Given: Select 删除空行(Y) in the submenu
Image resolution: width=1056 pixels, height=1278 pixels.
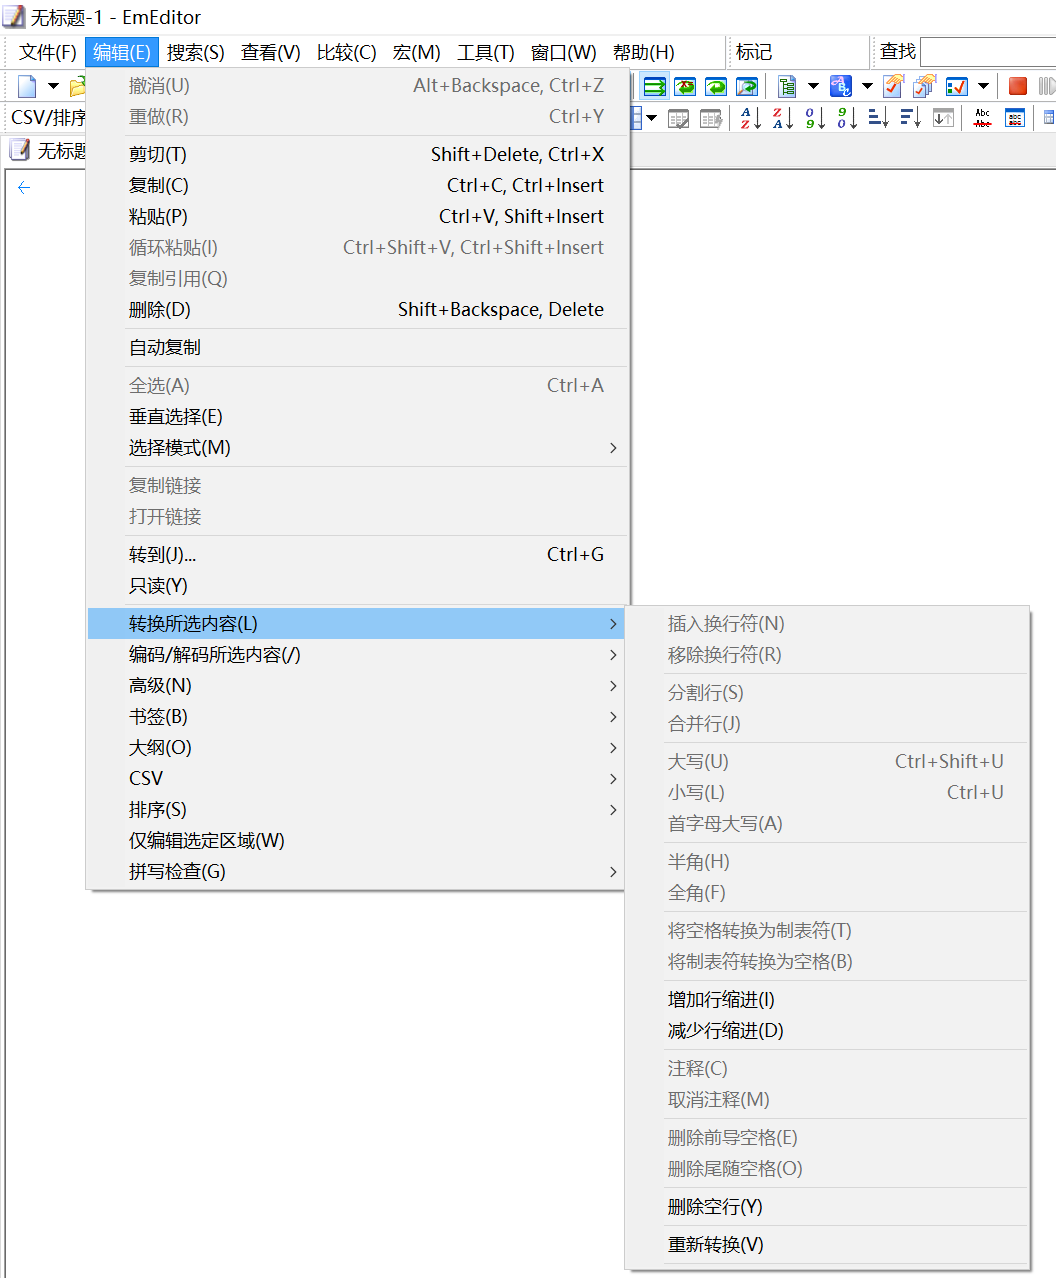Looking at the screenshot, I should [715, 1206].
